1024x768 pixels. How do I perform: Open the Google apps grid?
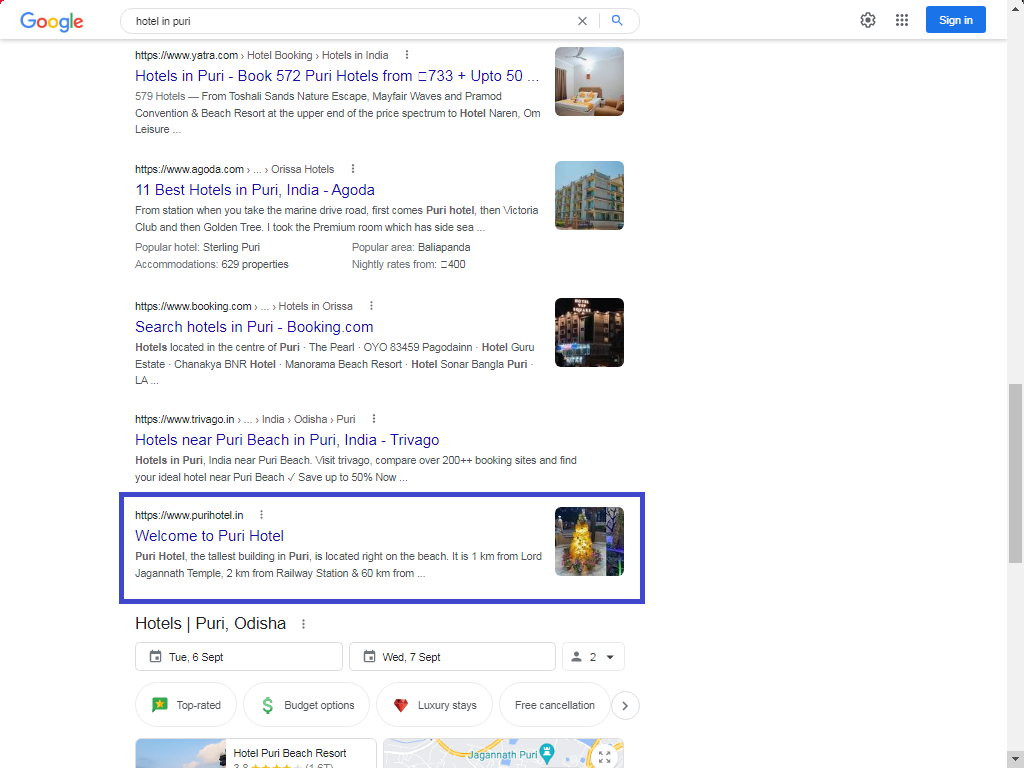click(902, 20)
